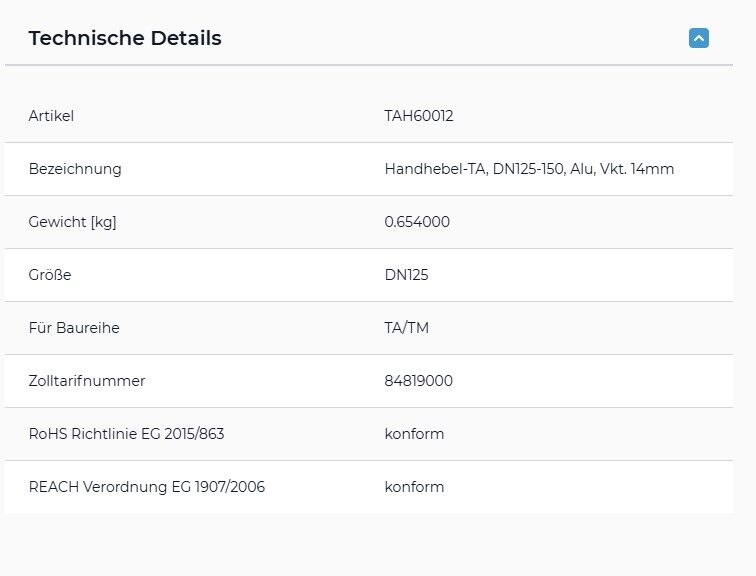Click REACH Verordnung EG 1907/2006 label
The image size is (756, 576).
[x=147, y=487]
